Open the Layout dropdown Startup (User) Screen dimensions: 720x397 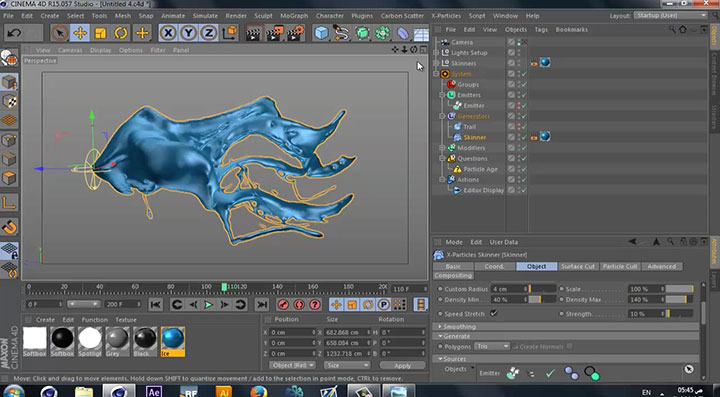670,16
